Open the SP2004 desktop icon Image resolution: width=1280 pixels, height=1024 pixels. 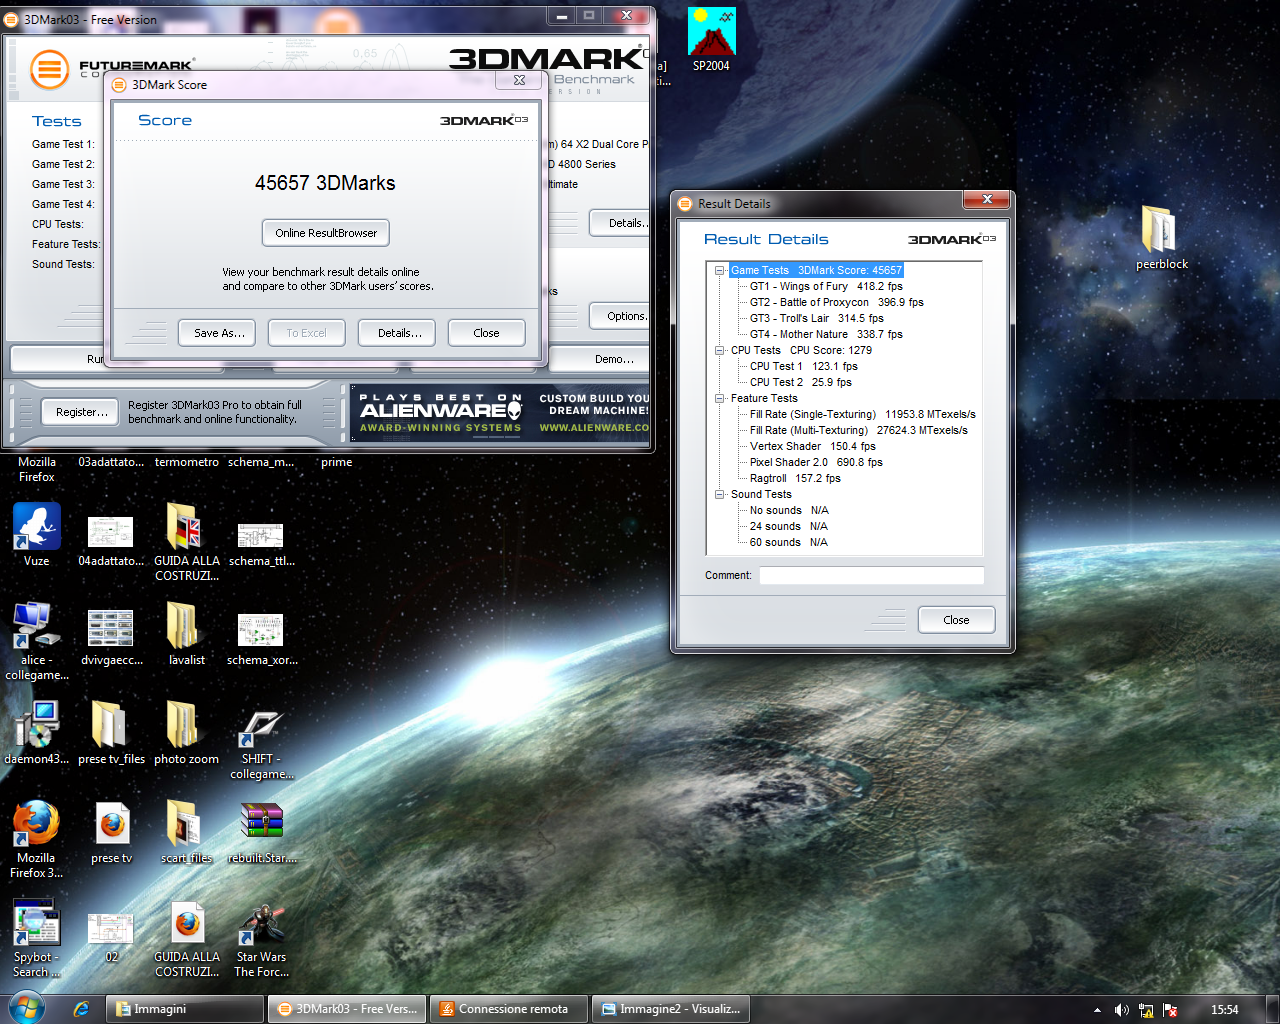(x=711, y=40)
